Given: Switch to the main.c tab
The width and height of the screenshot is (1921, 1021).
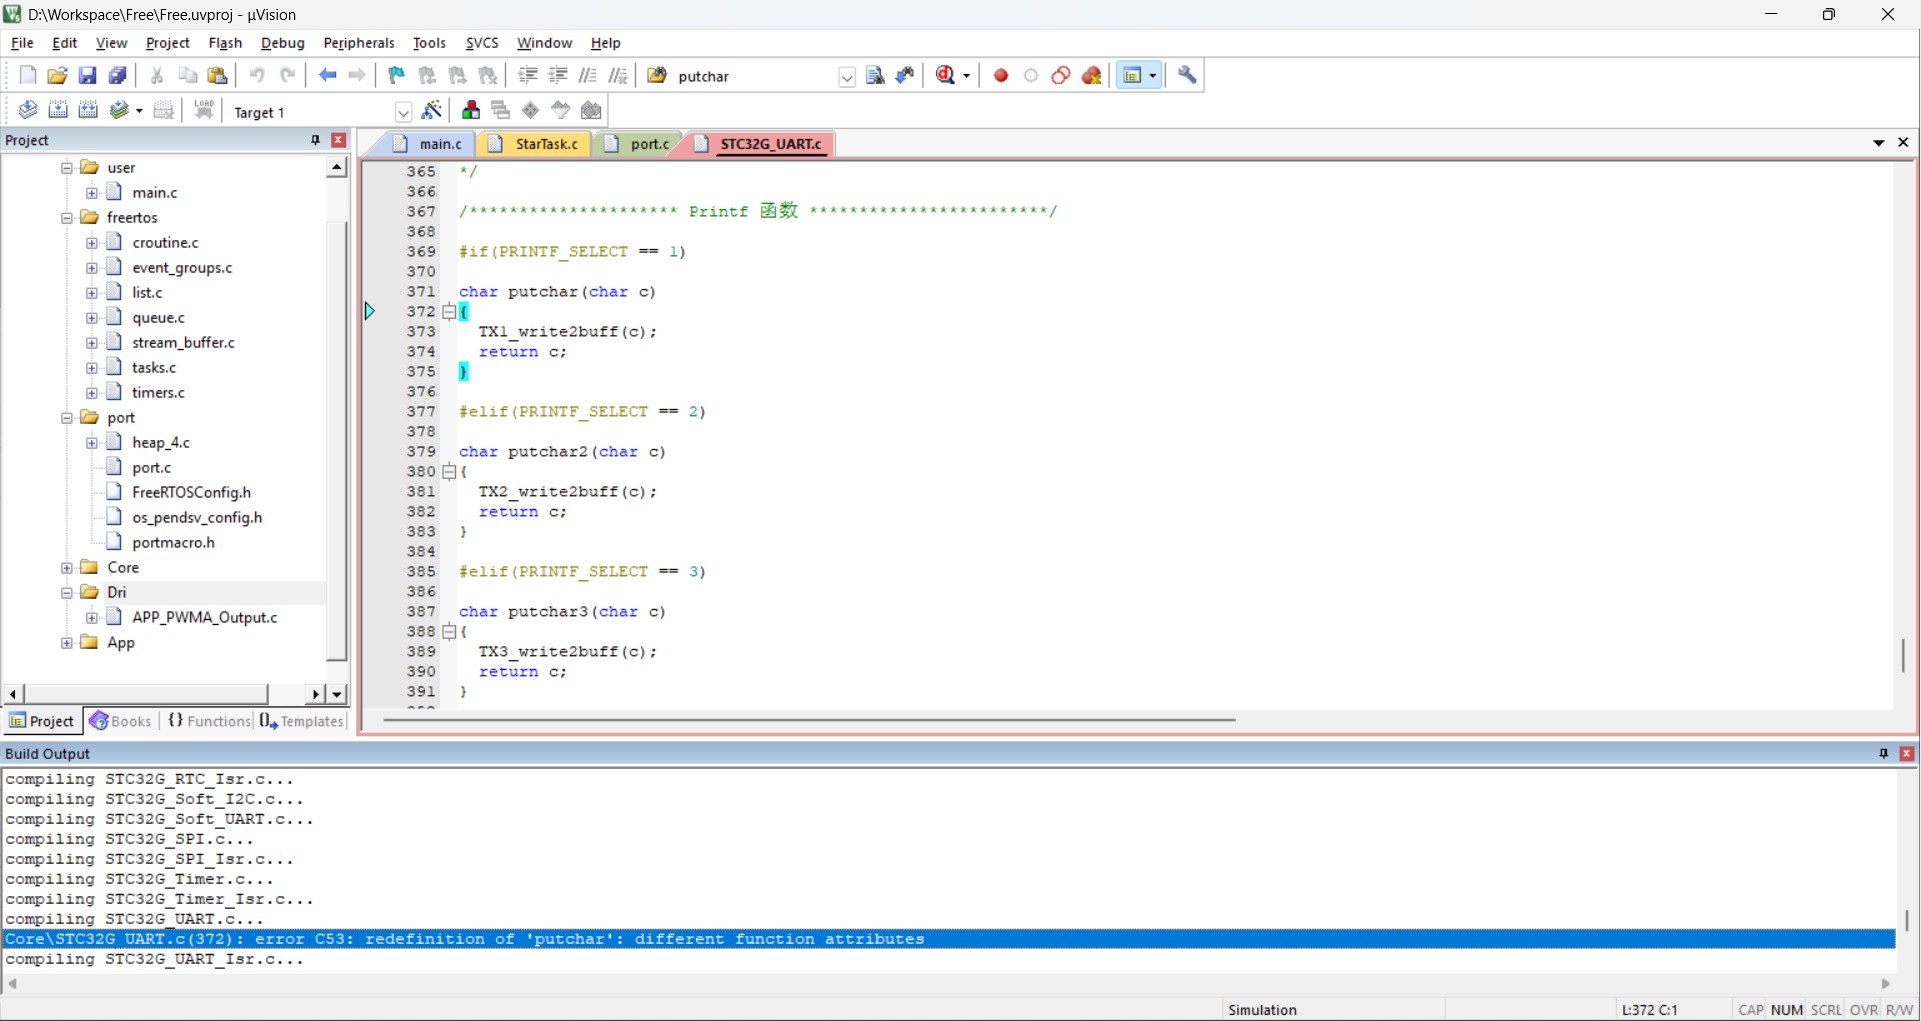Looking at the screenshot, I should click(x=428, y=144).
